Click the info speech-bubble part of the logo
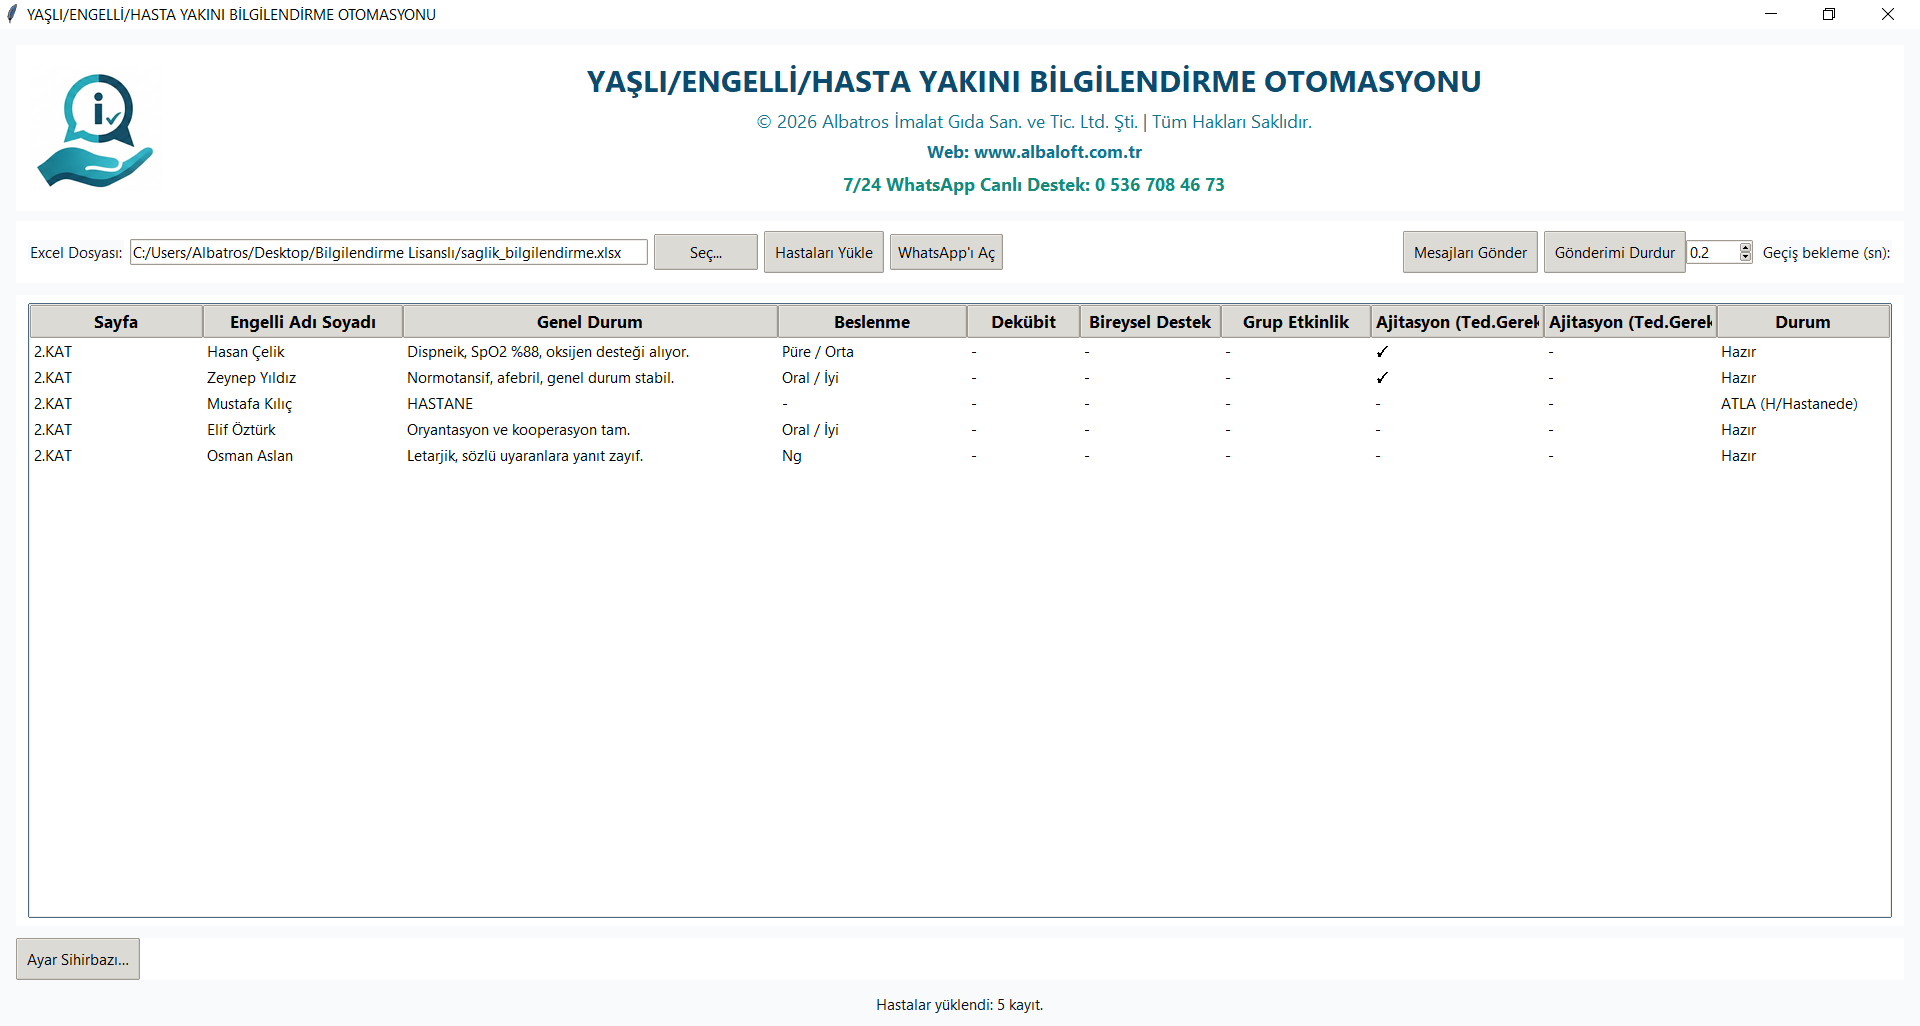Screen dimensions: 1920x1026 (x=97, y=105)
